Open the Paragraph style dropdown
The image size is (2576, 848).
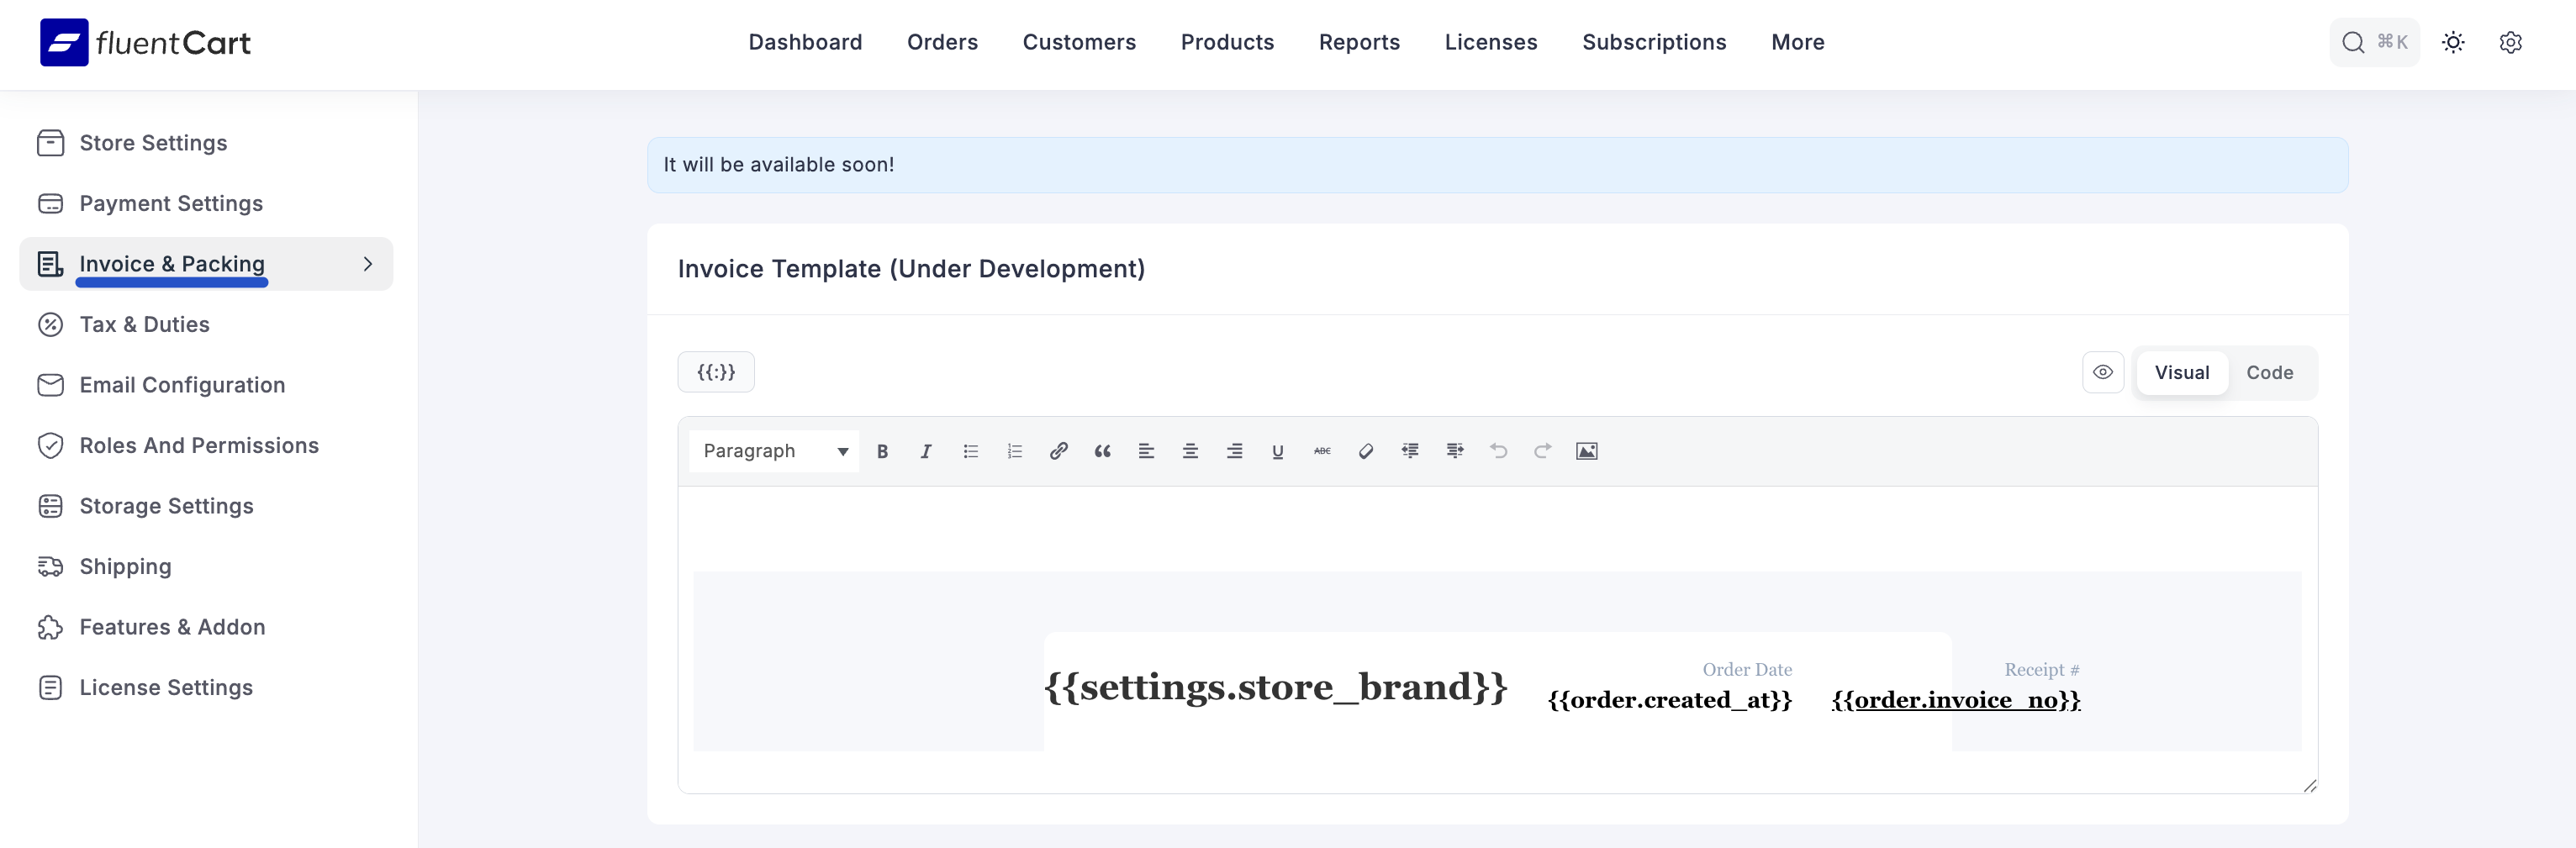click(773, 451)
